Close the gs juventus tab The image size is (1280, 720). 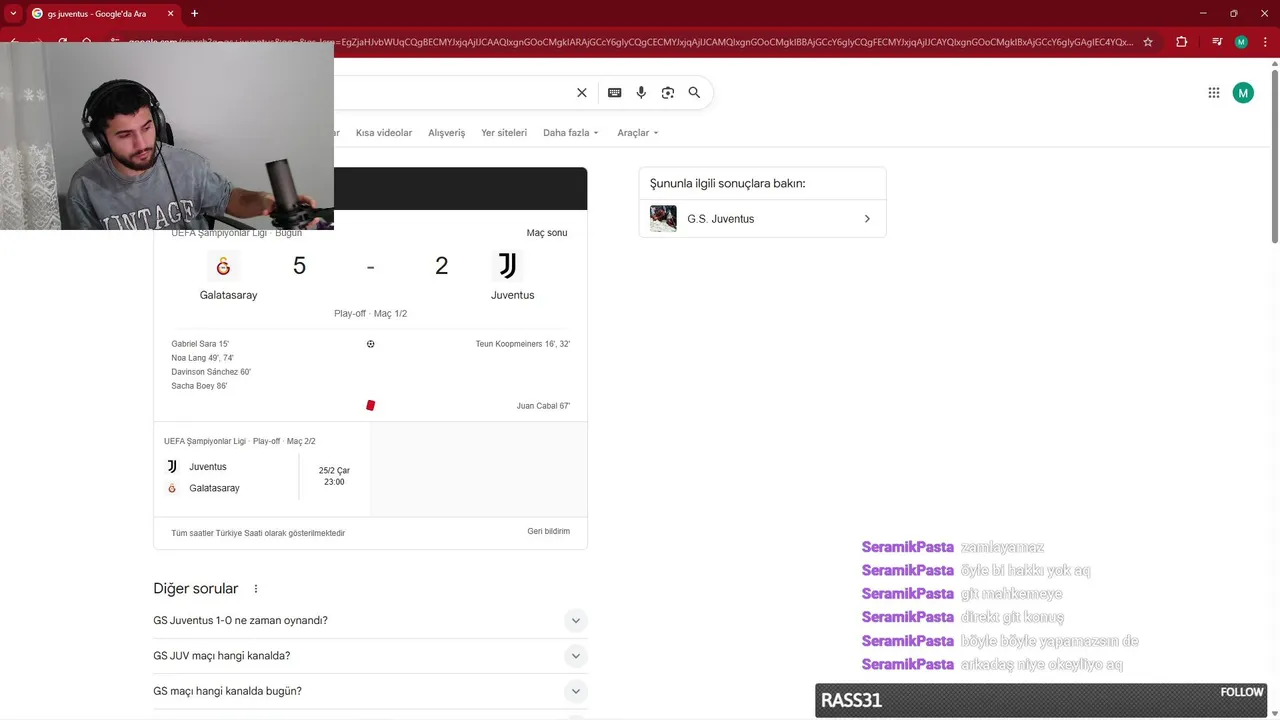click(x=171, y=14)
